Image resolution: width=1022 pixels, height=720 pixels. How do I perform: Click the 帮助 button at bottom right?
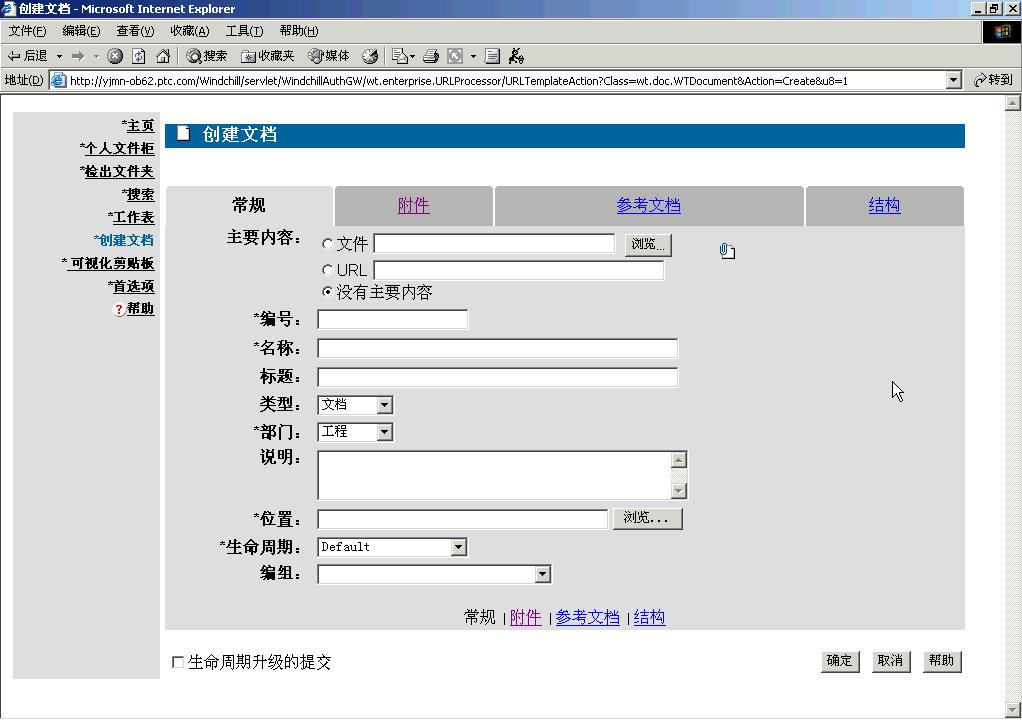click(x=941, y=661)
